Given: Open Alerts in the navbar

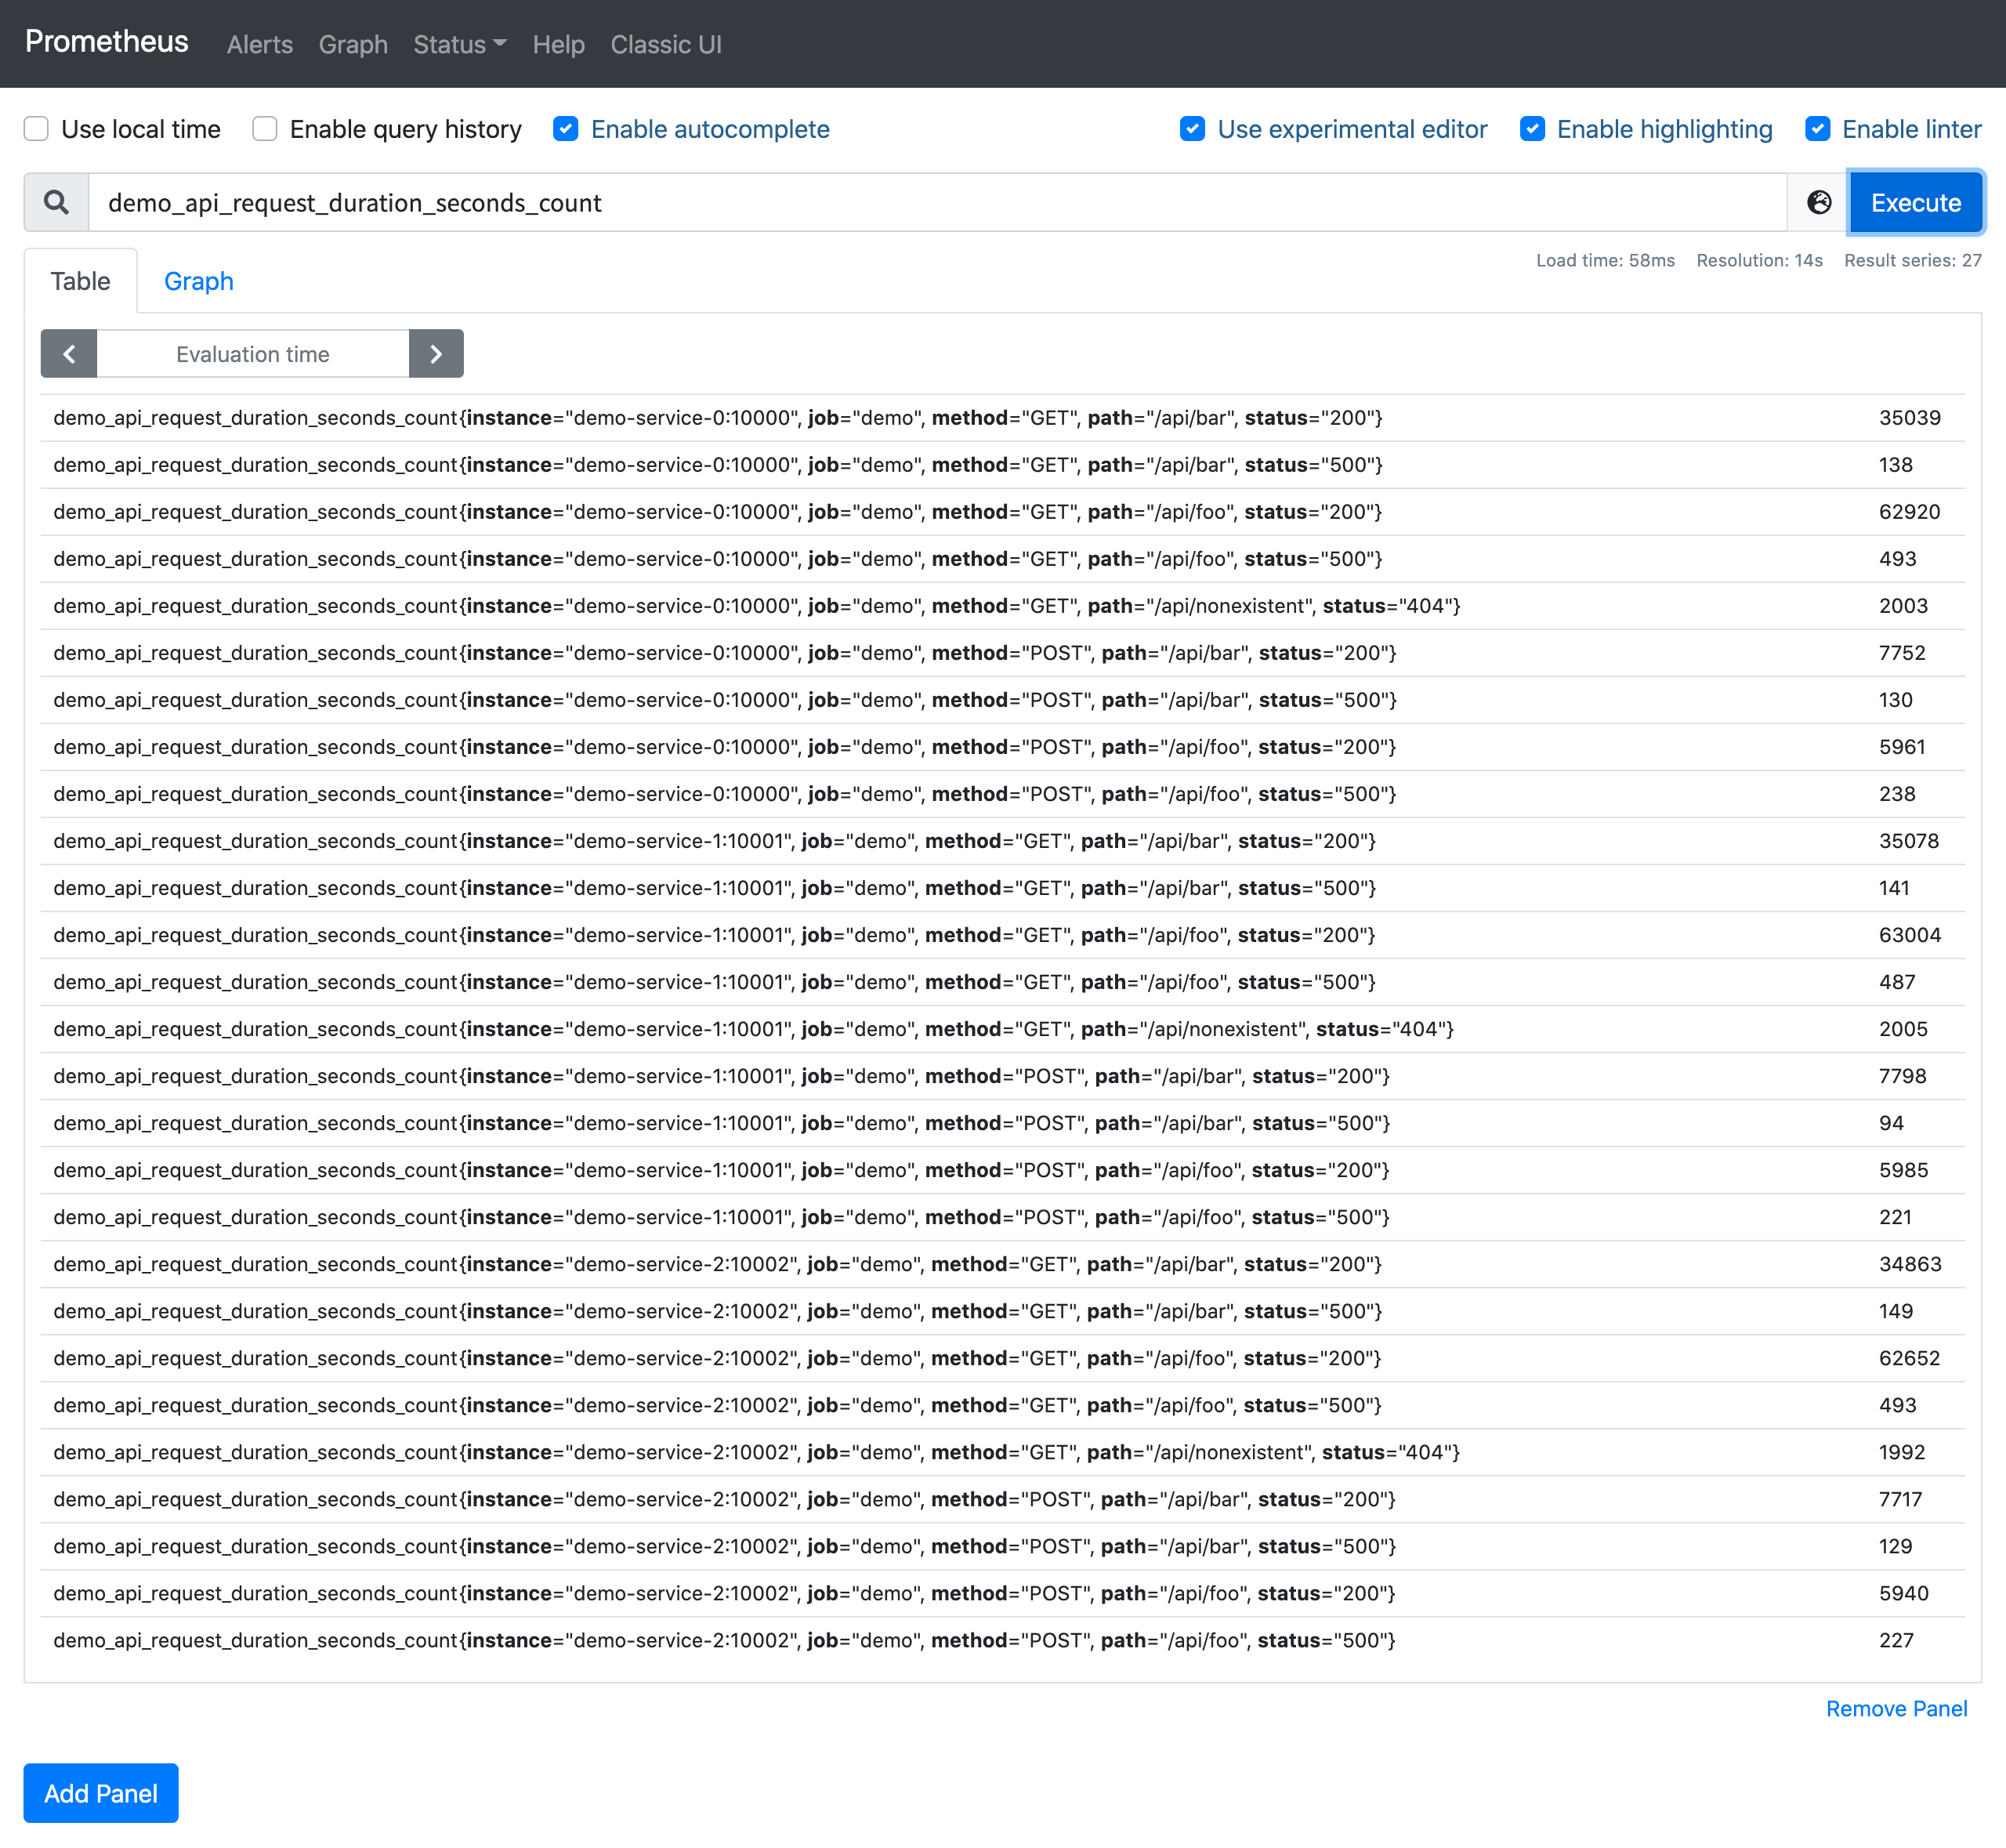Looking at the screenshot, I should [x=260, y=45].
